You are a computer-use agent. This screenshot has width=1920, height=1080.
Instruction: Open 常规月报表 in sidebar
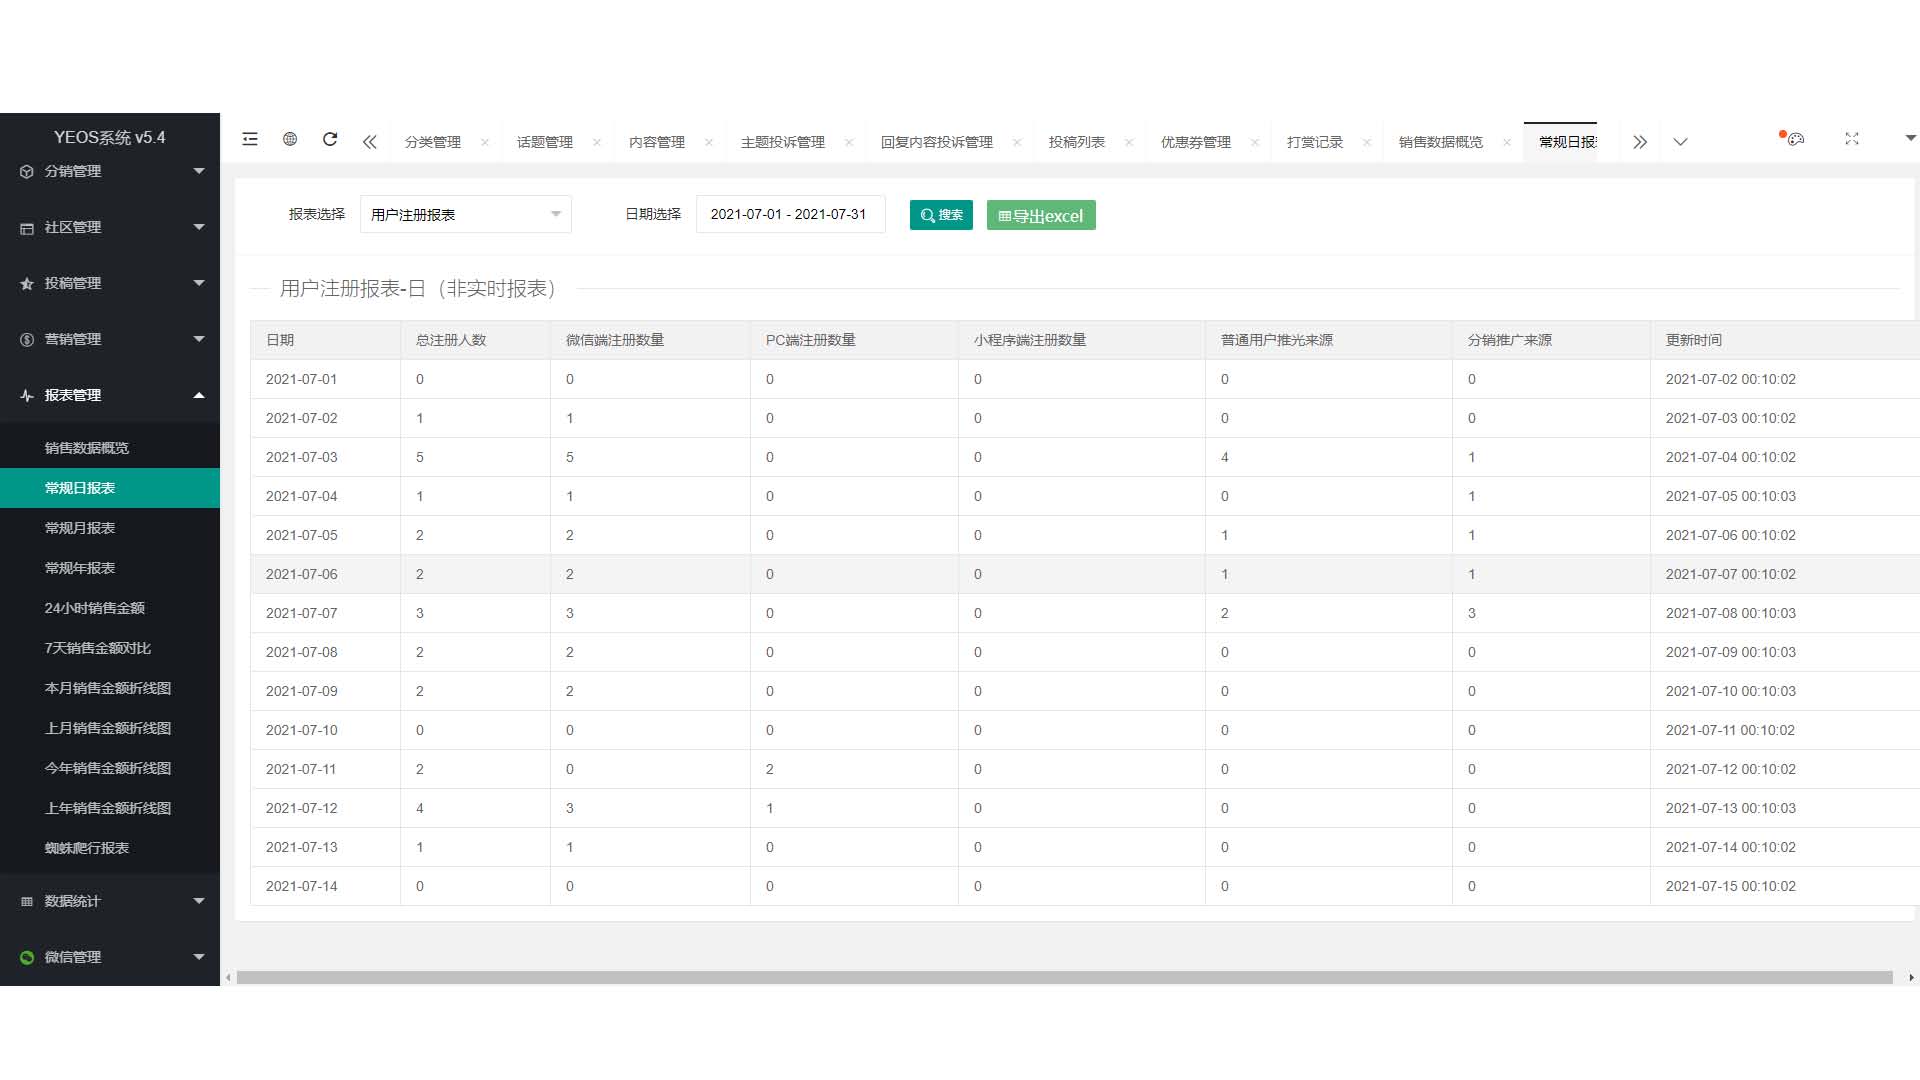pos(110,528)
